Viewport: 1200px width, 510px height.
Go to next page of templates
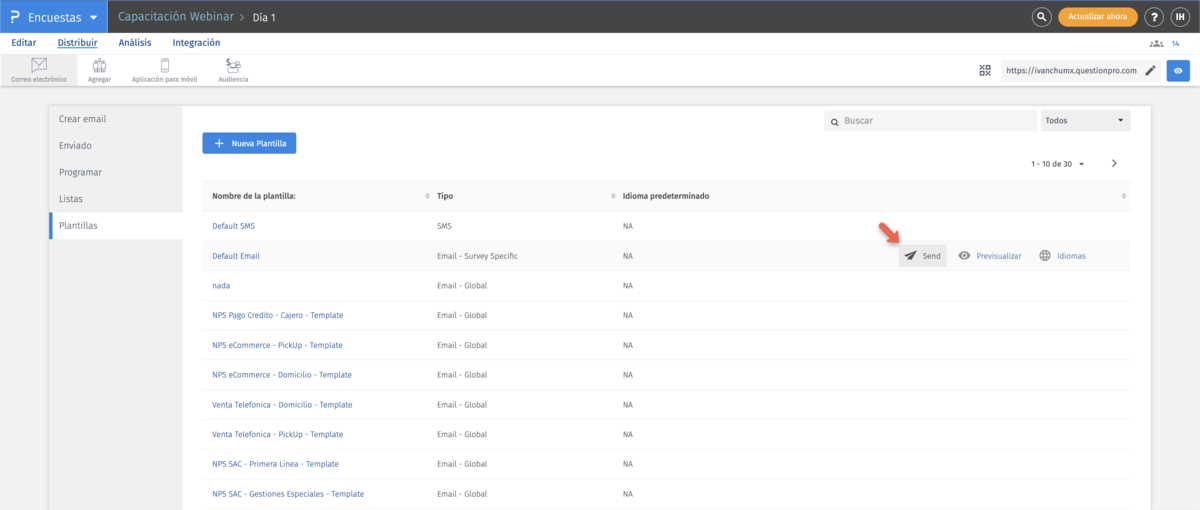(1114, 163)
